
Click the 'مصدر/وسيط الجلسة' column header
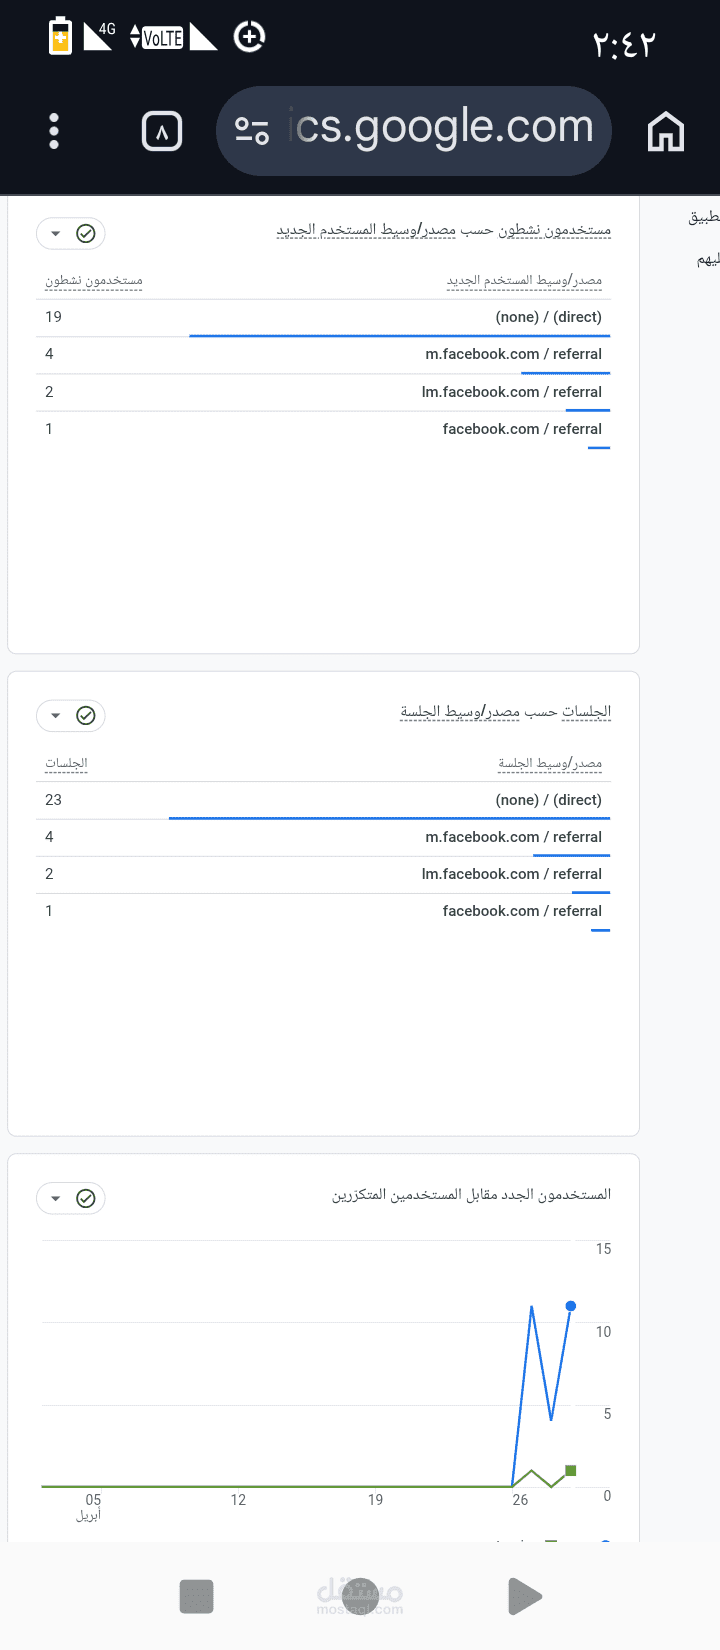[551, 764]
